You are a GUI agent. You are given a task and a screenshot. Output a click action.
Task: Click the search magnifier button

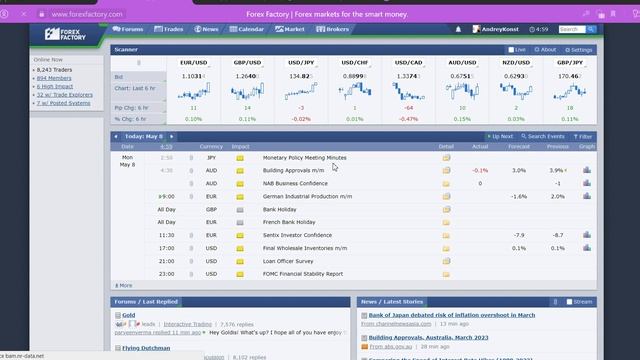[x=591, y=29]
